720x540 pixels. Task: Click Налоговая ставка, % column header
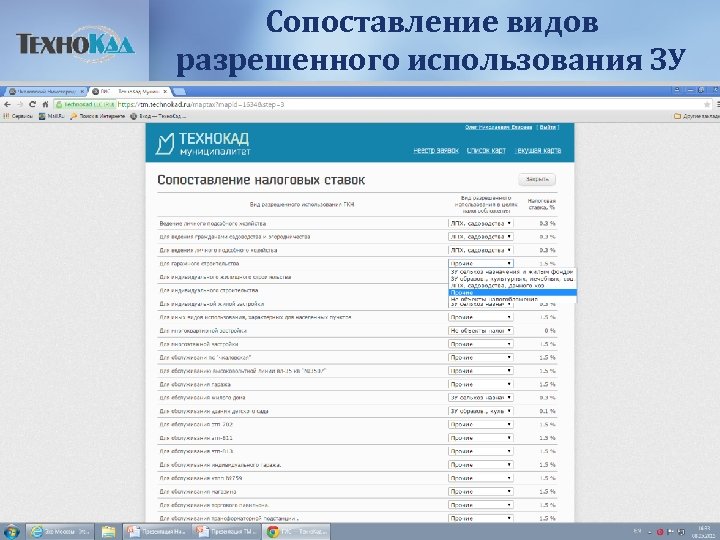[x=541, y=204]
